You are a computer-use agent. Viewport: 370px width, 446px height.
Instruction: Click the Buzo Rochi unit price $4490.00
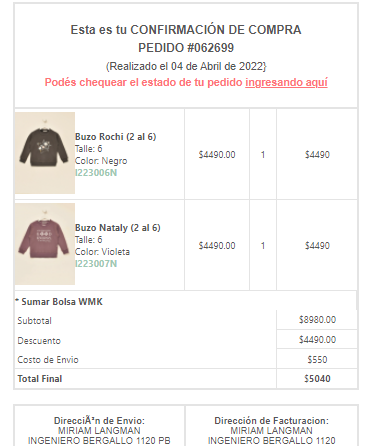tap(217, 155)
